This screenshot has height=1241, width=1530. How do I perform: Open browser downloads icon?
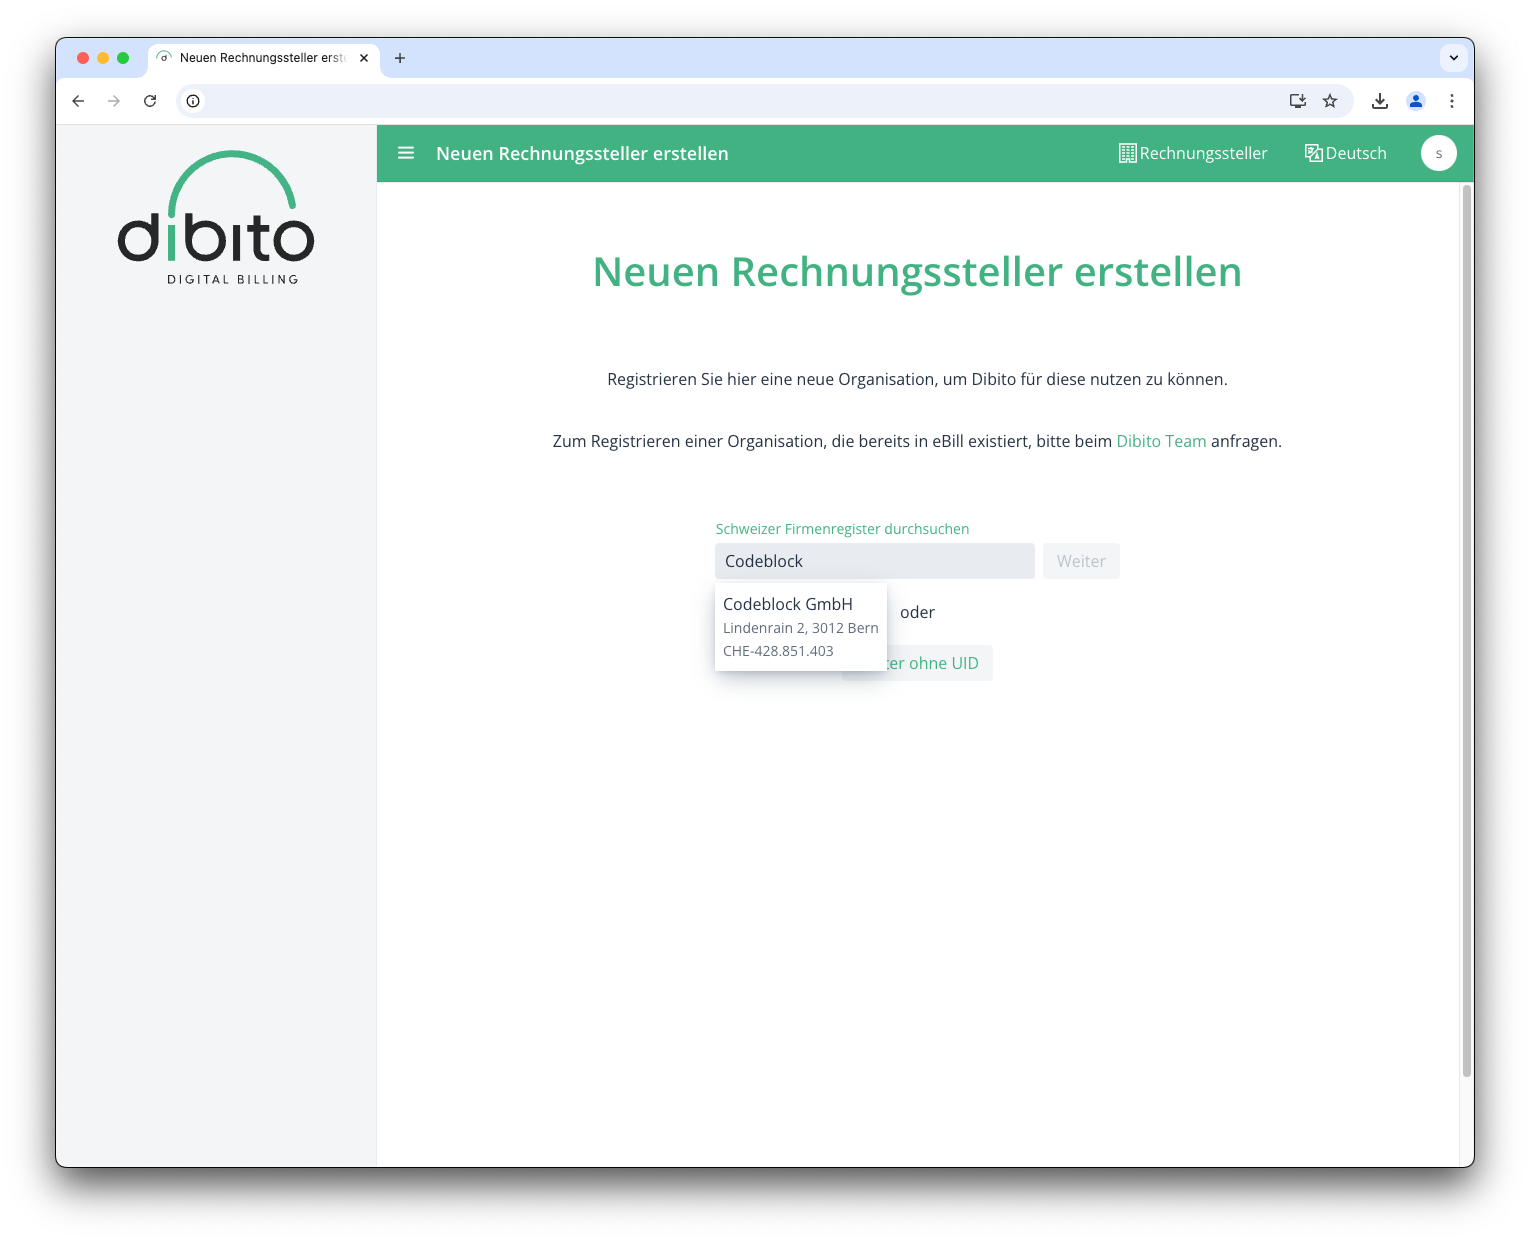[x=1380, y=101]
